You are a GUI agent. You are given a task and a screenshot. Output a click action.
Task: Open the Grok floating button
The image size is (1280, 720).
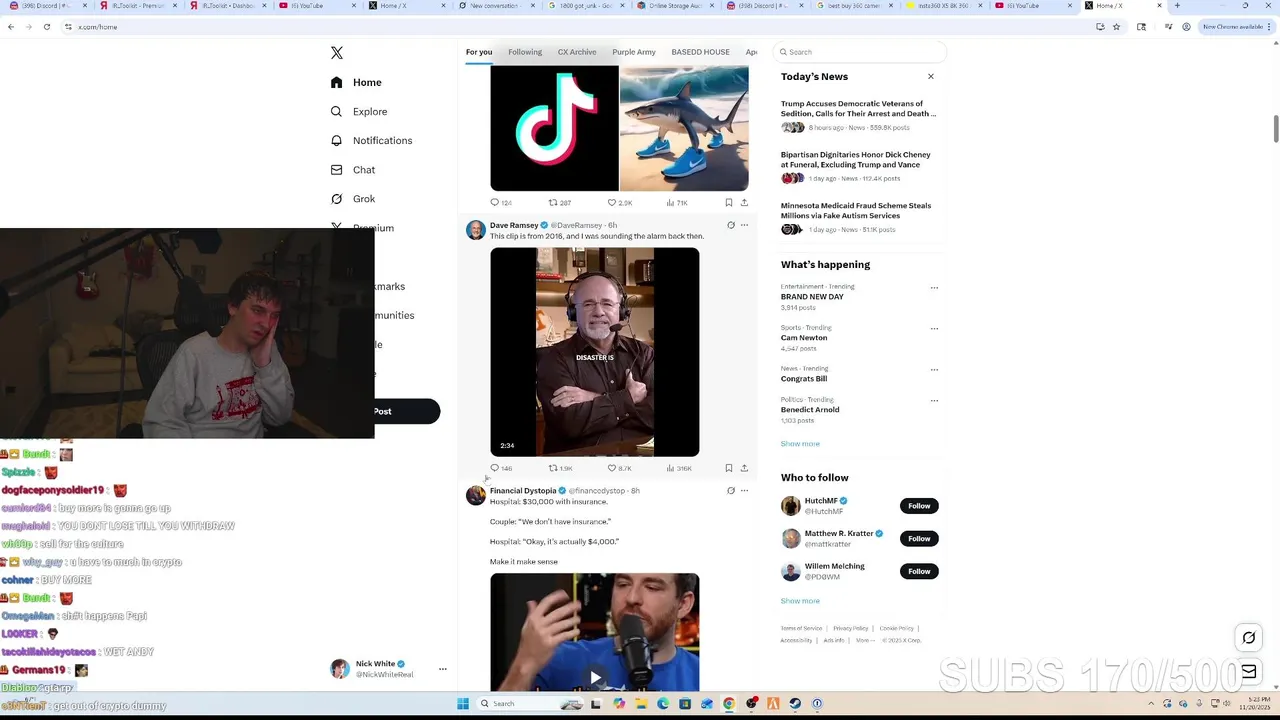(x=1249, y=638)
